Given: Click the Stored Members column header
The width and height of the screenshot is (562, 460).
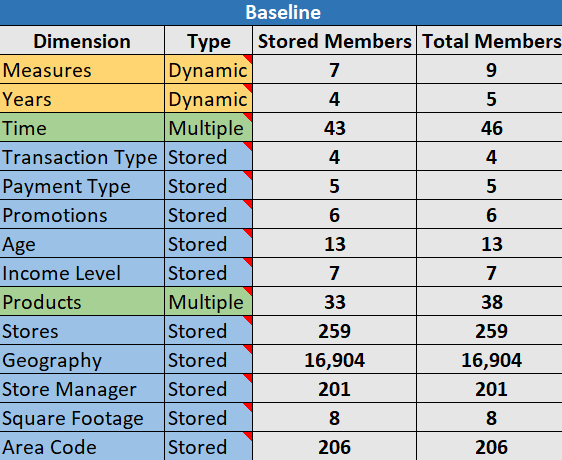Looking at the screenshot, I should [334, 41].
